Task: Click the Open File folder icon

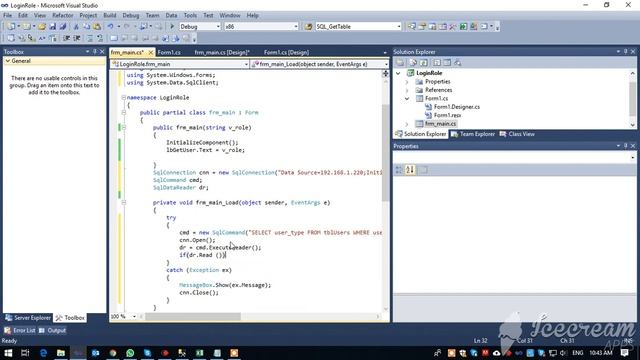Action: [42, 27]
